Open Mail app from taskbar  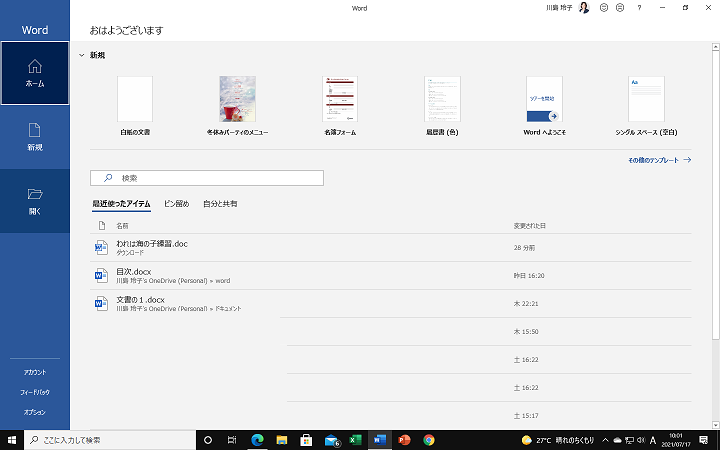tap(331, 440)
